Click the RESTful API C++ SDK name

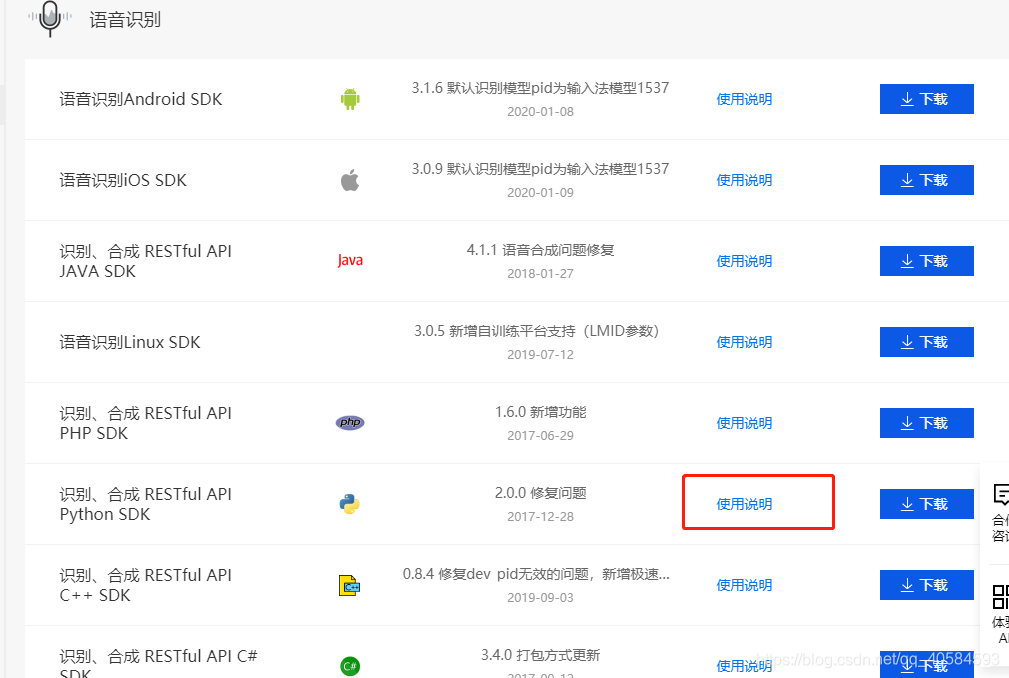point(145,585)
